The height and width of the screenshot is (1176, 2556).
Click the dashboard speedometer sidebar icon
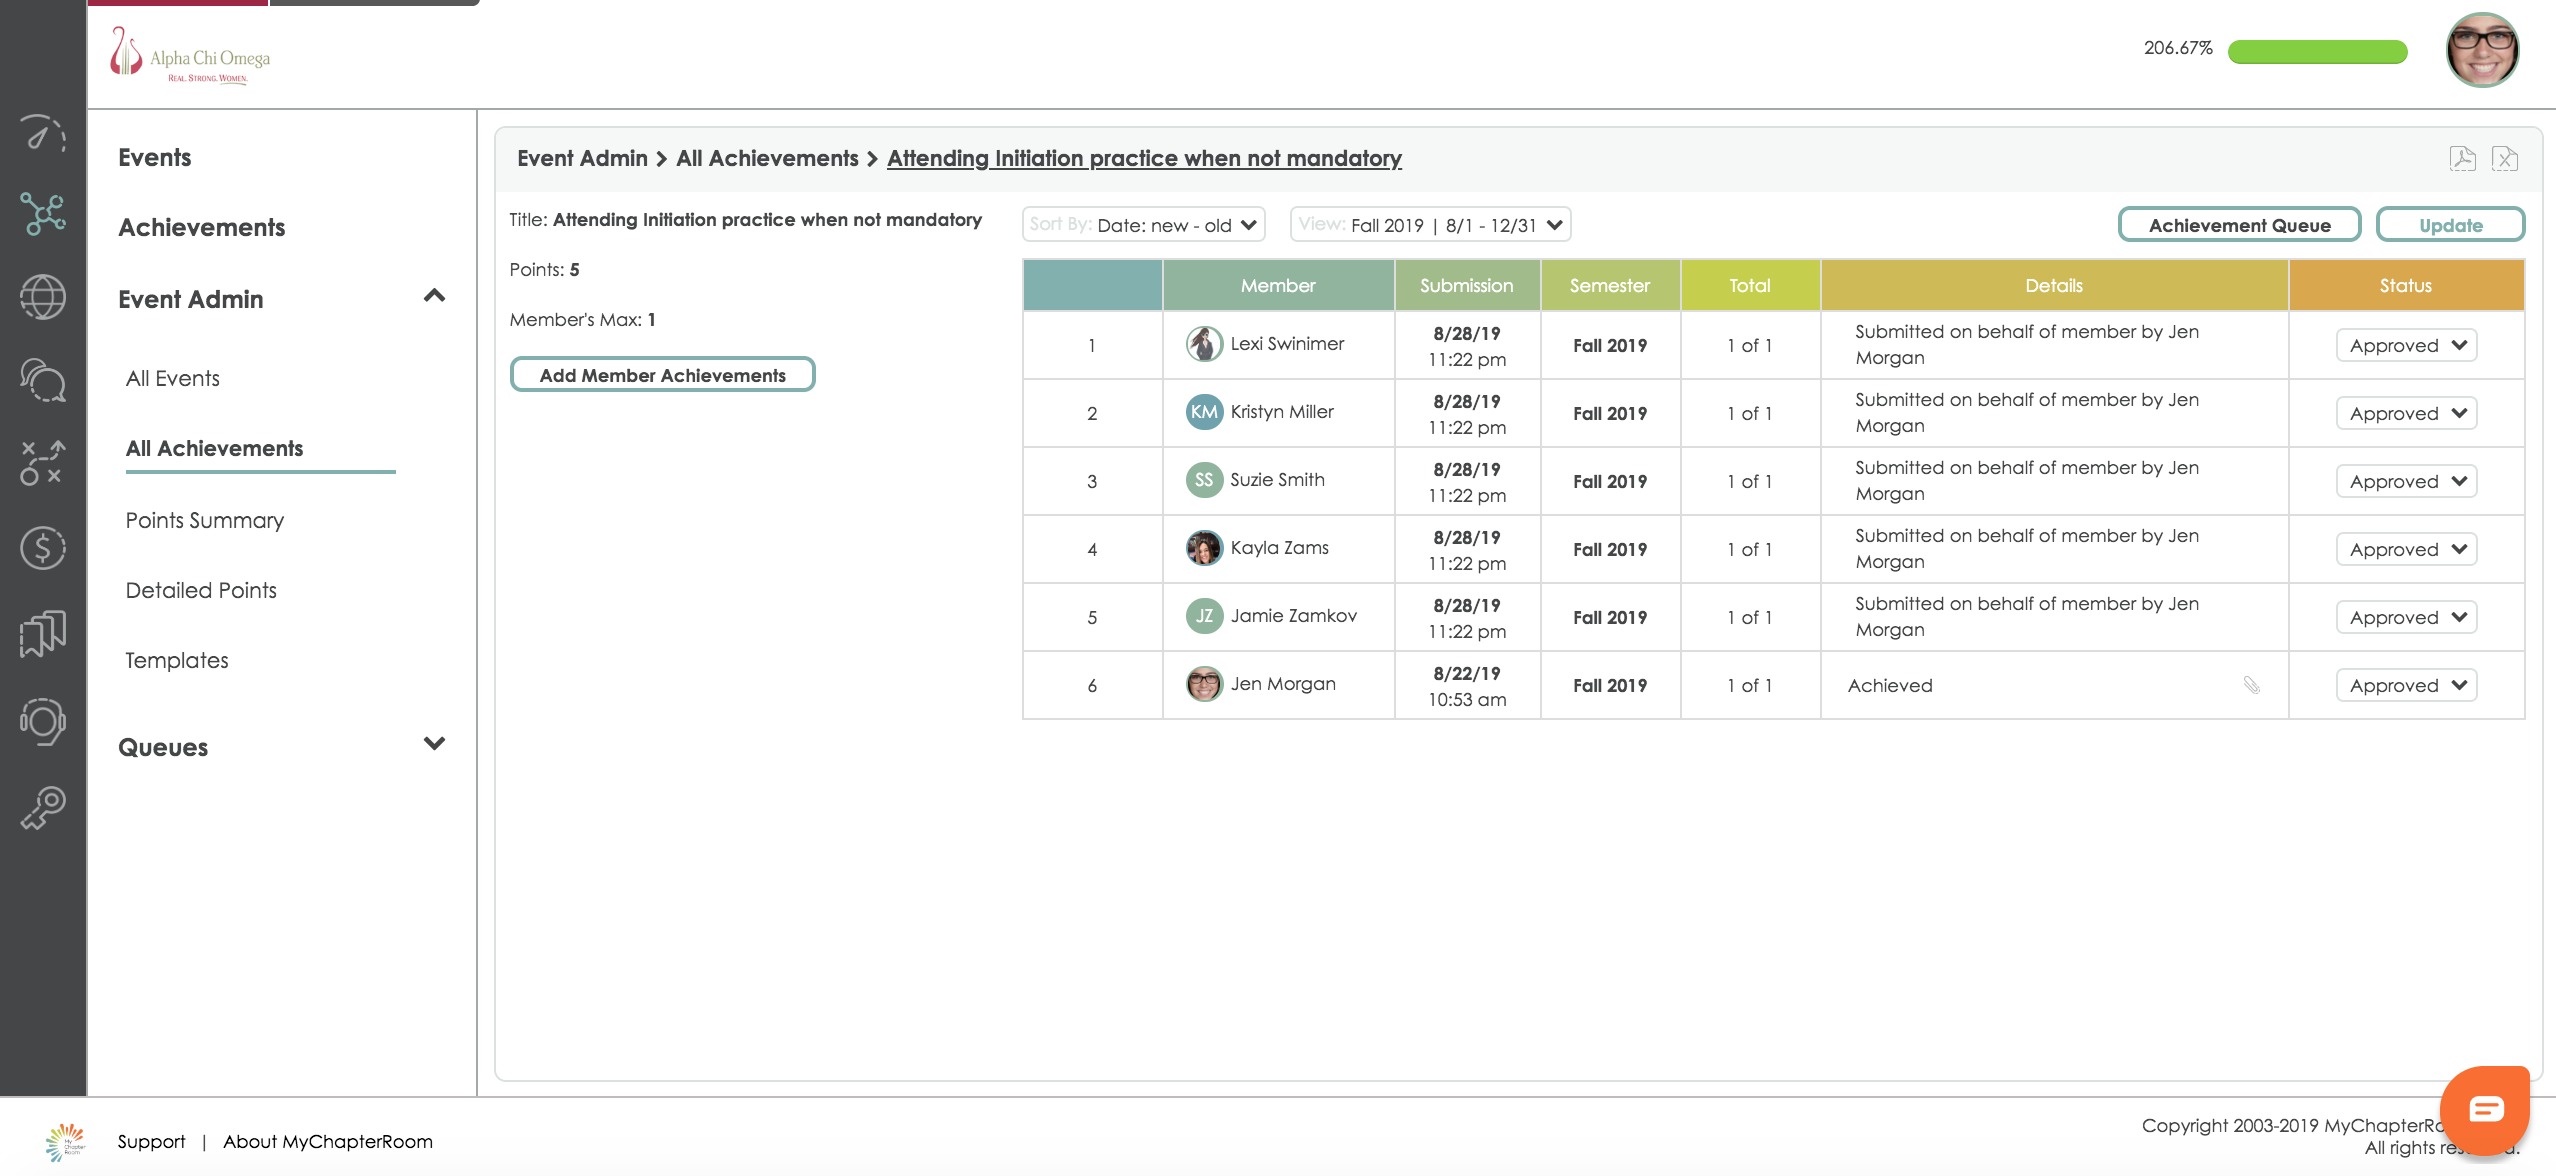pyautogui.click(x=43, y=133)
